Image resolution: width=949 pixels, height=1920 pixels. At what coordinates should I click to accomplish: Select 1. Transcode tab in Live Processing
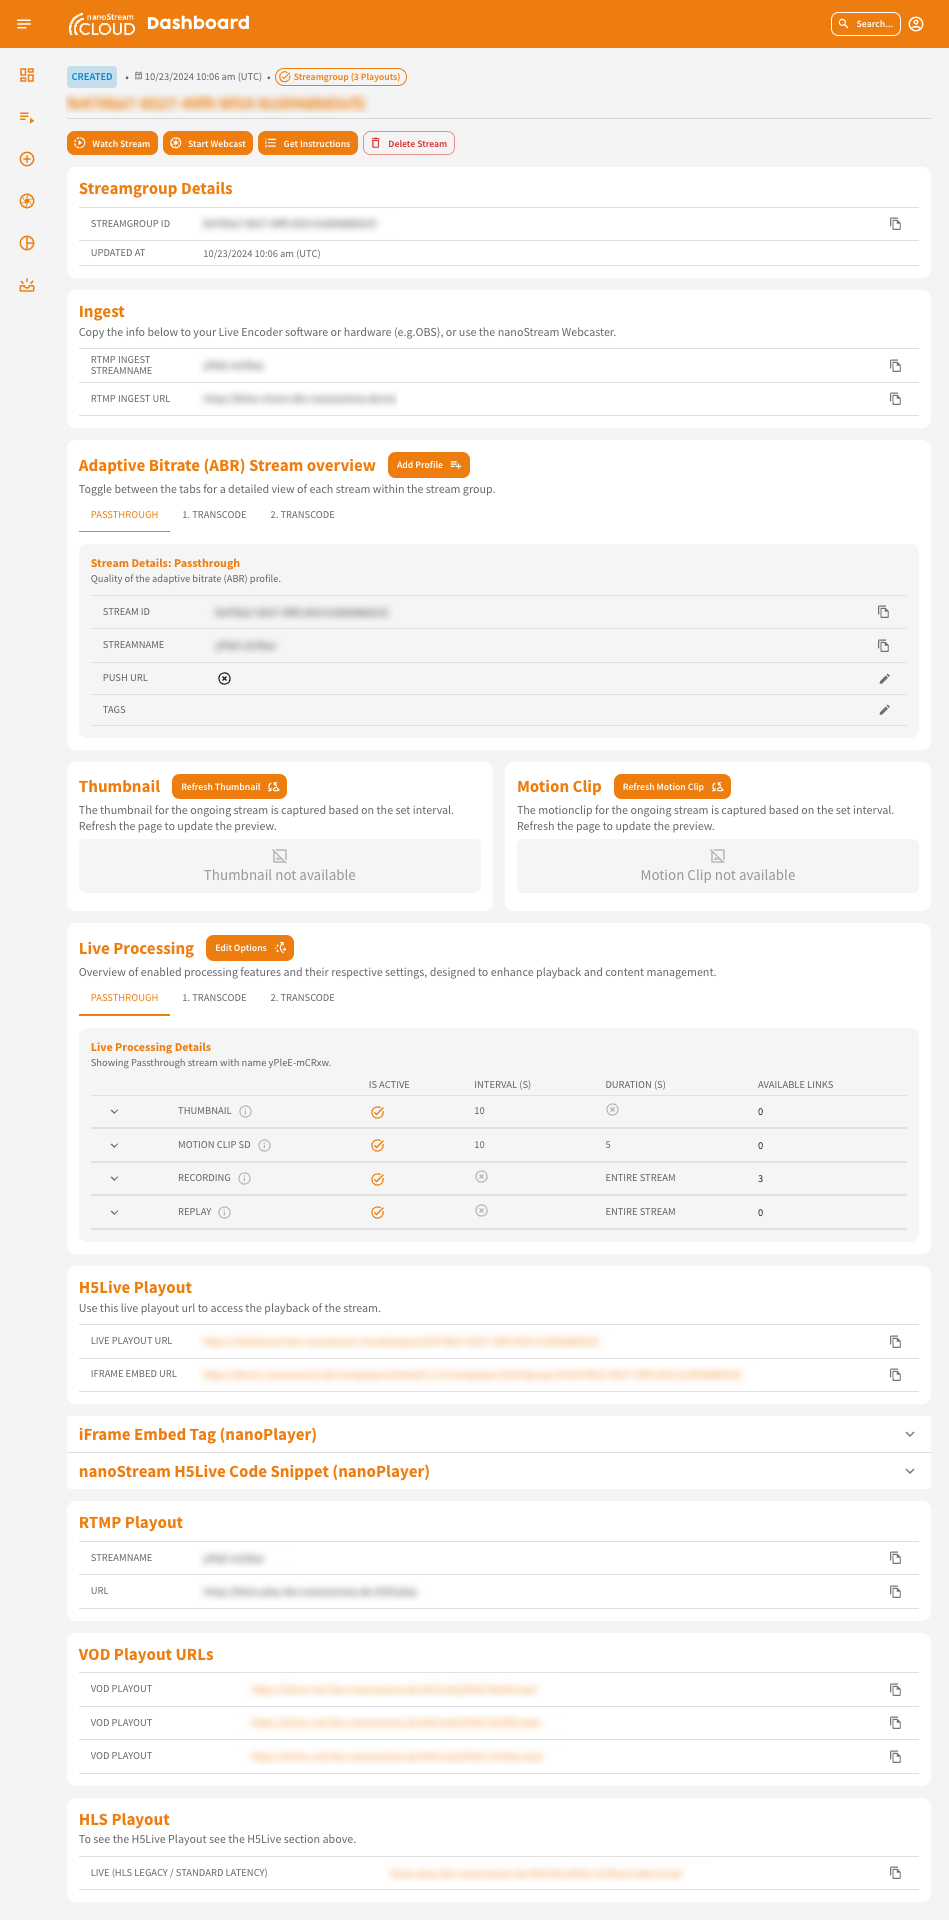(x=214, y=998)
